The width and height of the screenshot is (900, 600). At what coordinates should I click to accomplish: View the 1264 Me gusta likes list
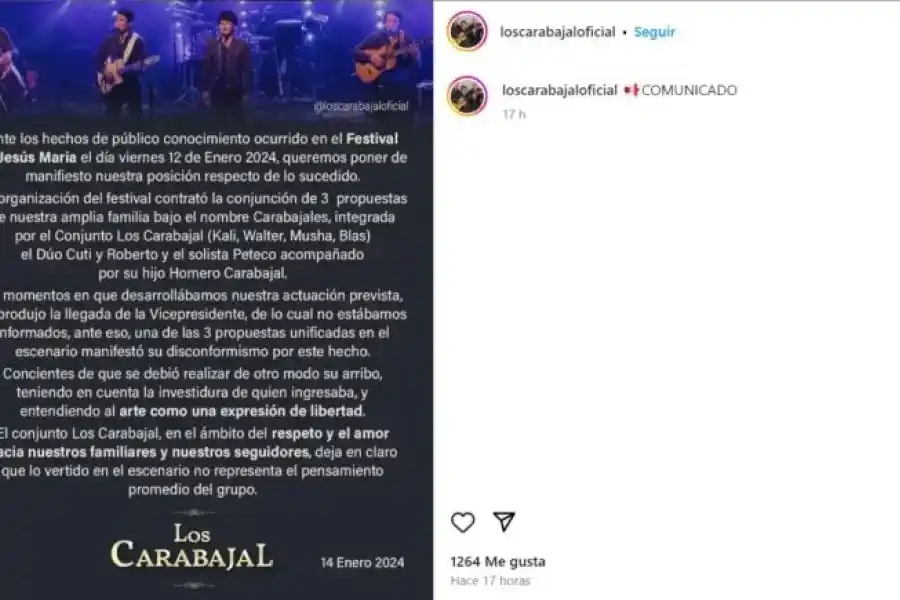498,562
